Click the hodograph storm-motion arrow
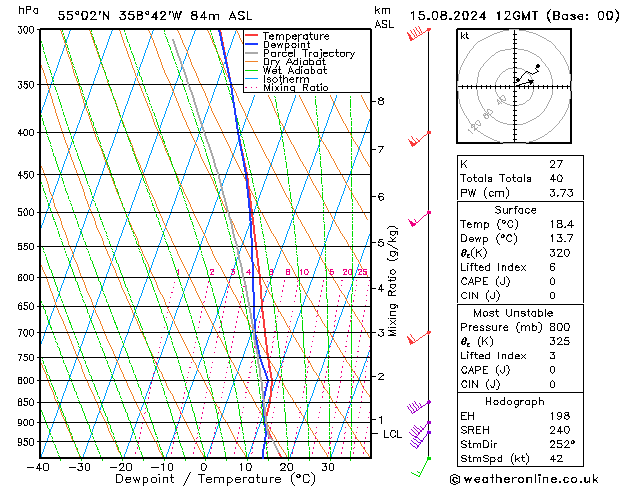The image size is (629, 486). 526,83
